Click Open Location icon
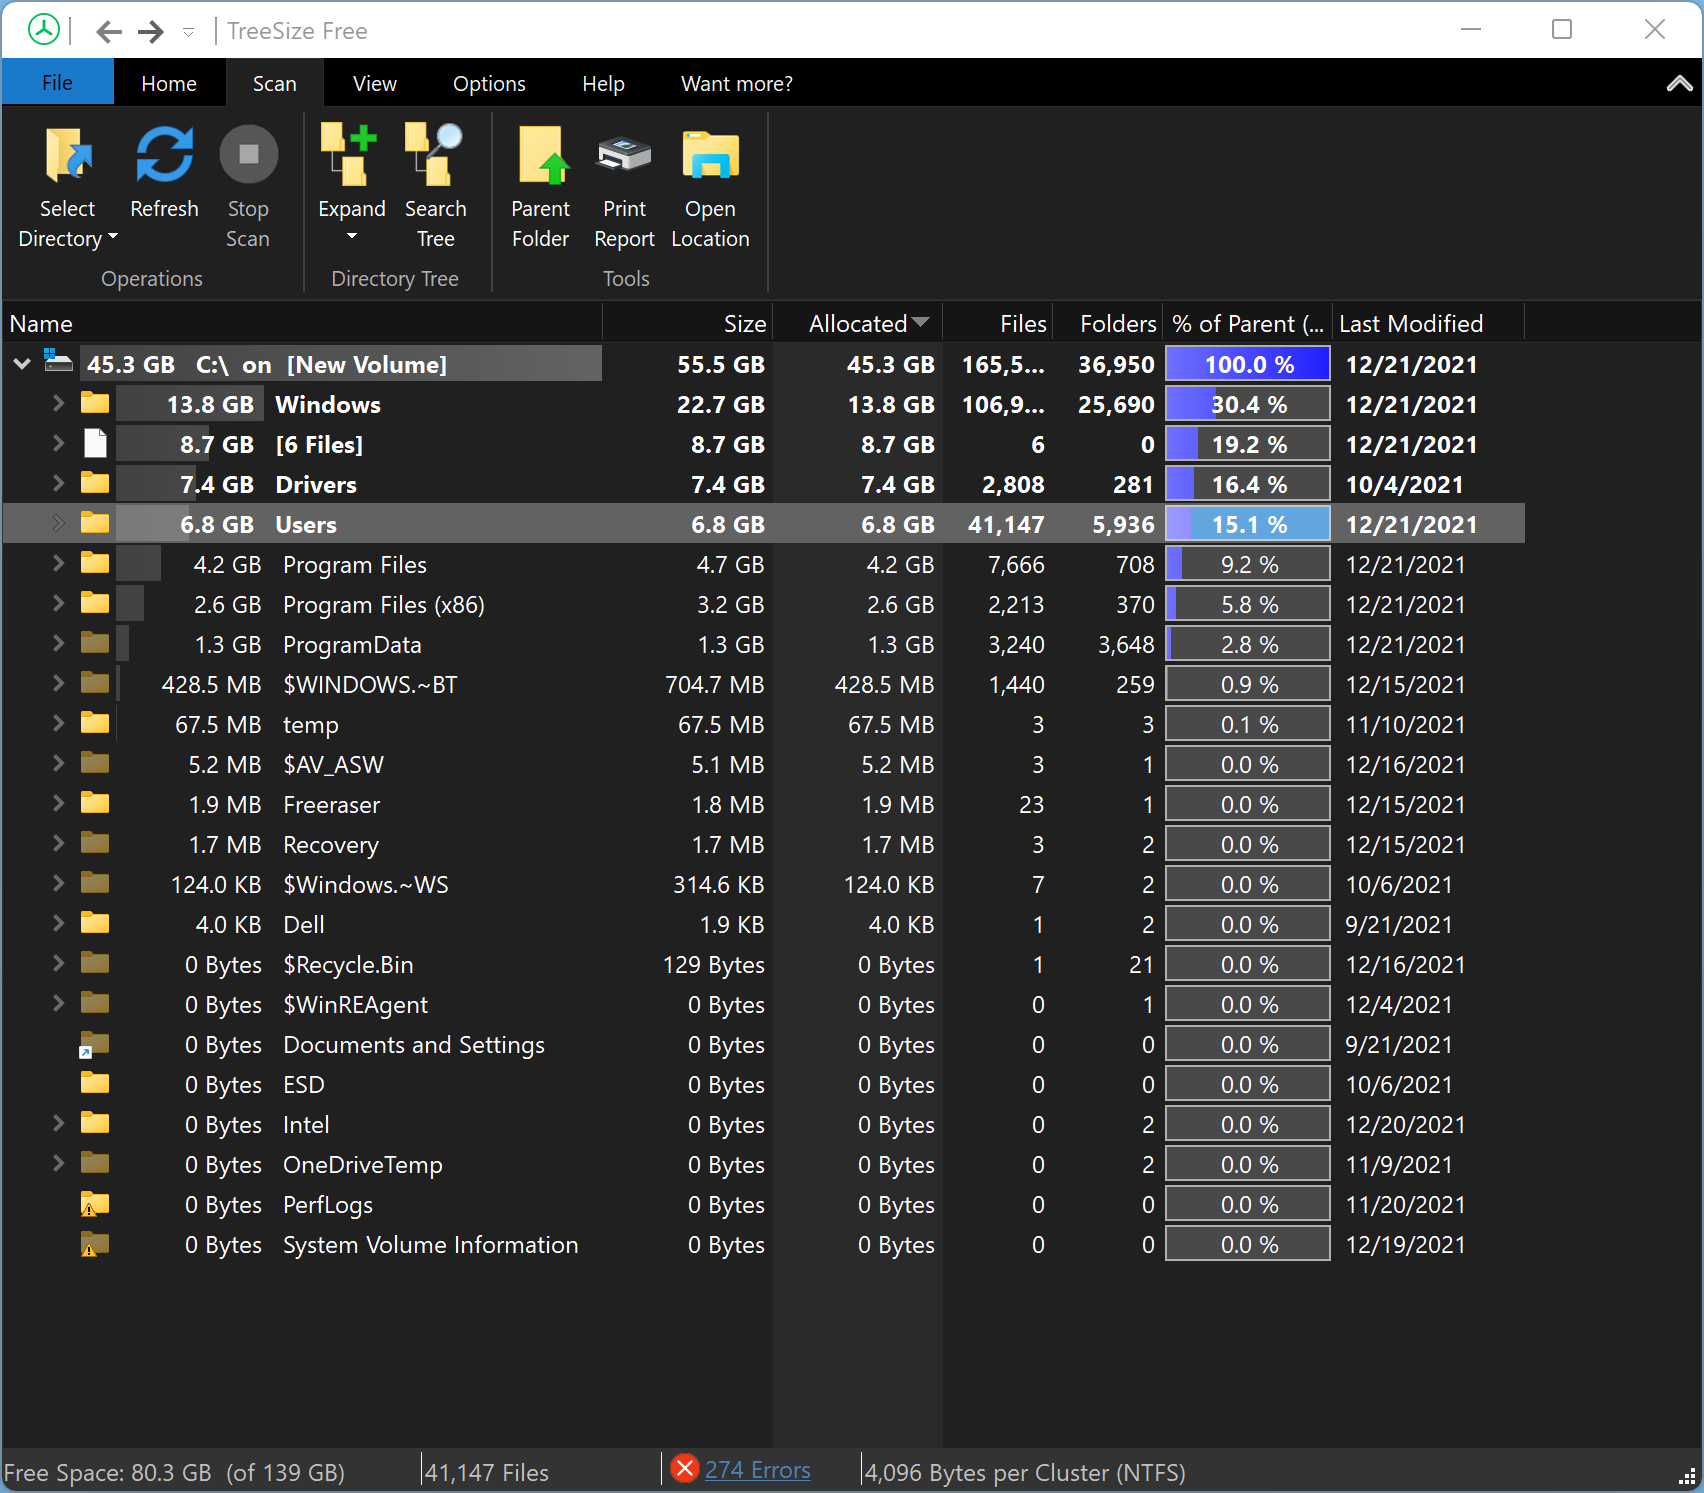 (710, 155)
